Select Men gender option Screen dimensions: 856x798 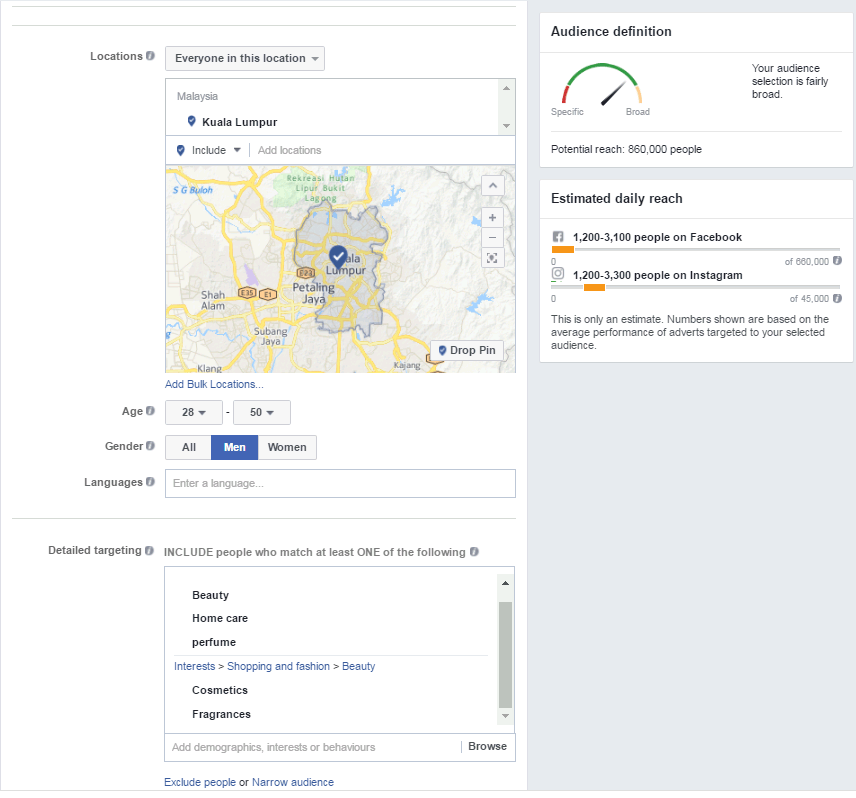tap(234, 447)
